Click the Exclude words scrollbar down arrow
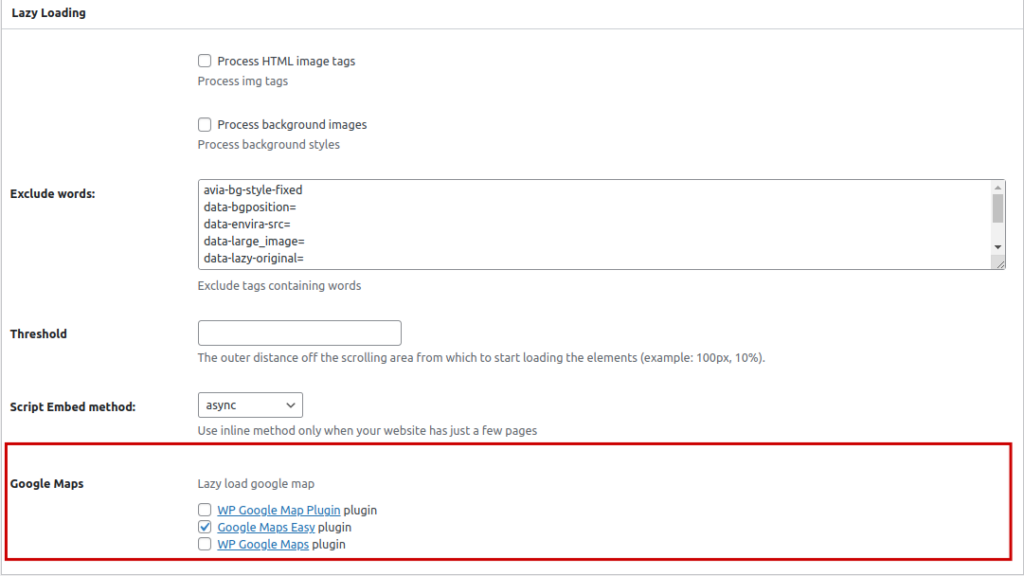Viewport: 1024px width, 576px height. (997, 247)
